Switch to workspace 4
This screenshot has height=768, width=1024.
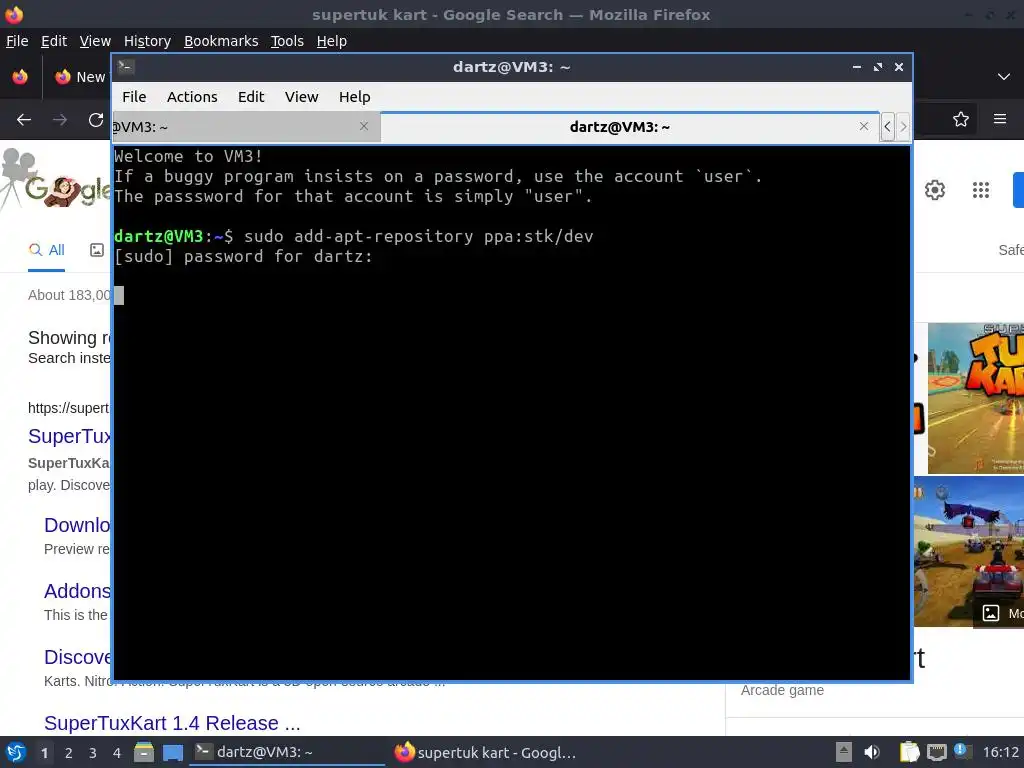click(117, 753)
